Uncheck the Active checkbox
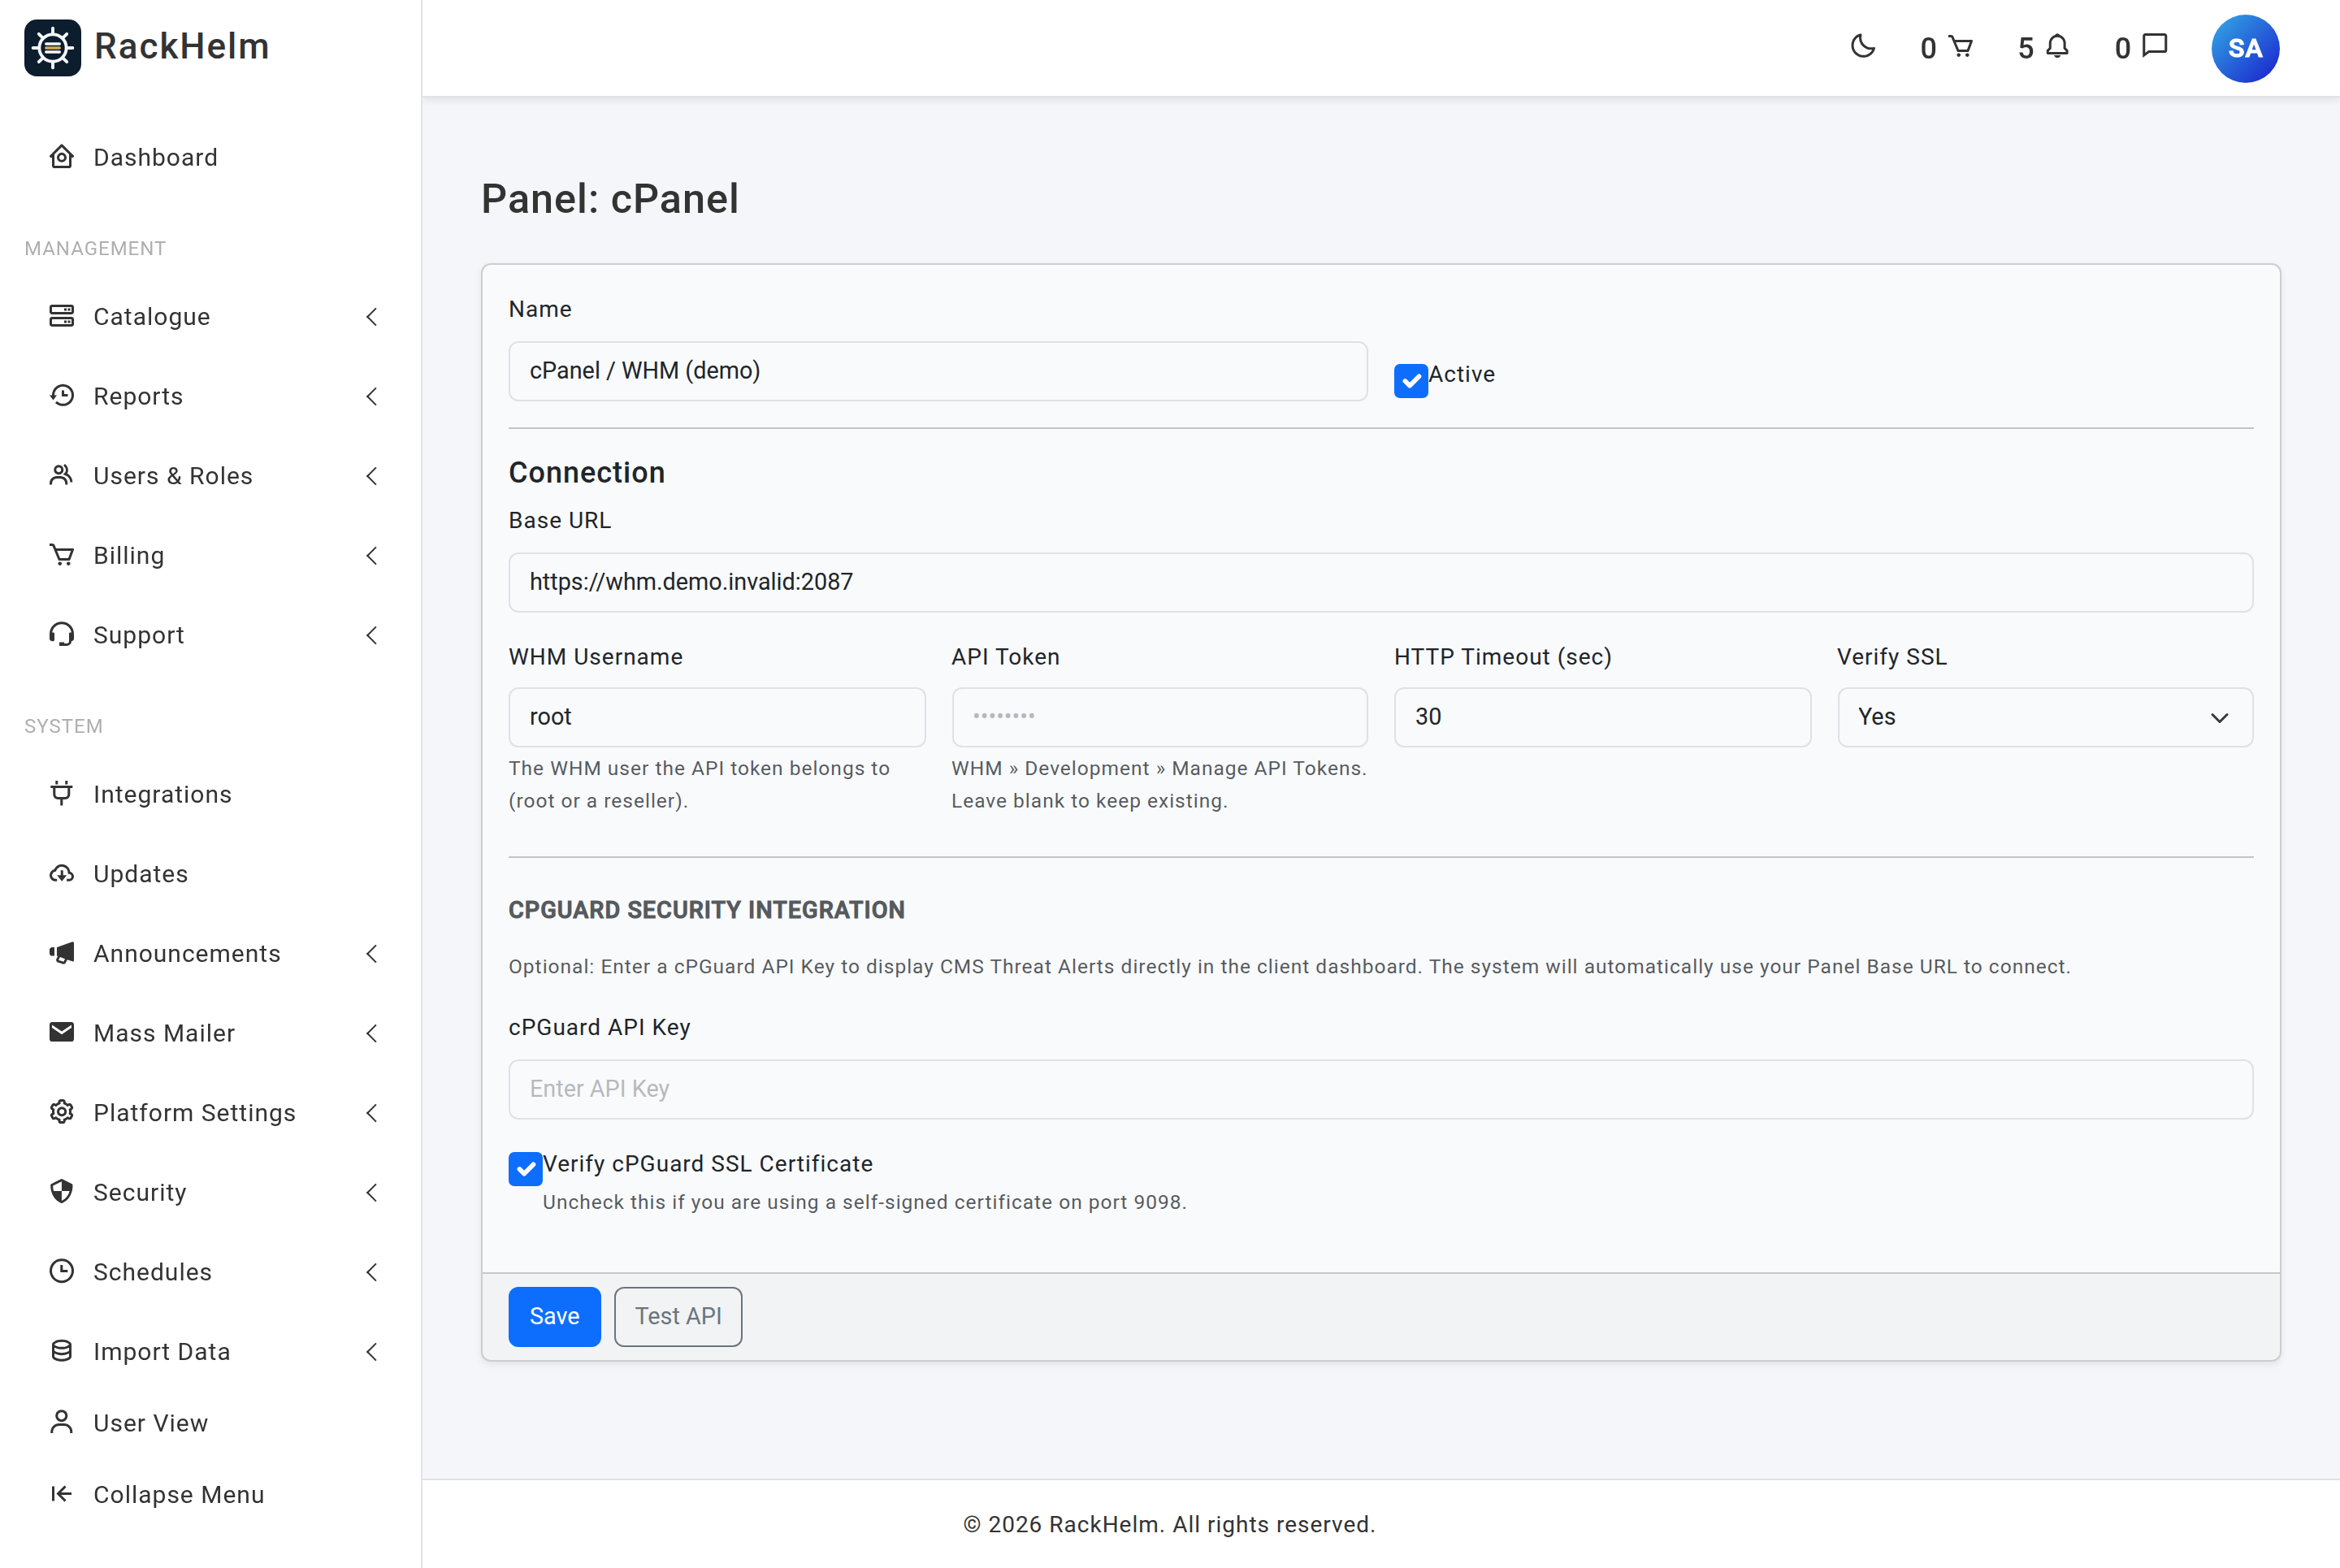The height and width of the screenshot is (1568, 2340). (x=1410, y=380)
